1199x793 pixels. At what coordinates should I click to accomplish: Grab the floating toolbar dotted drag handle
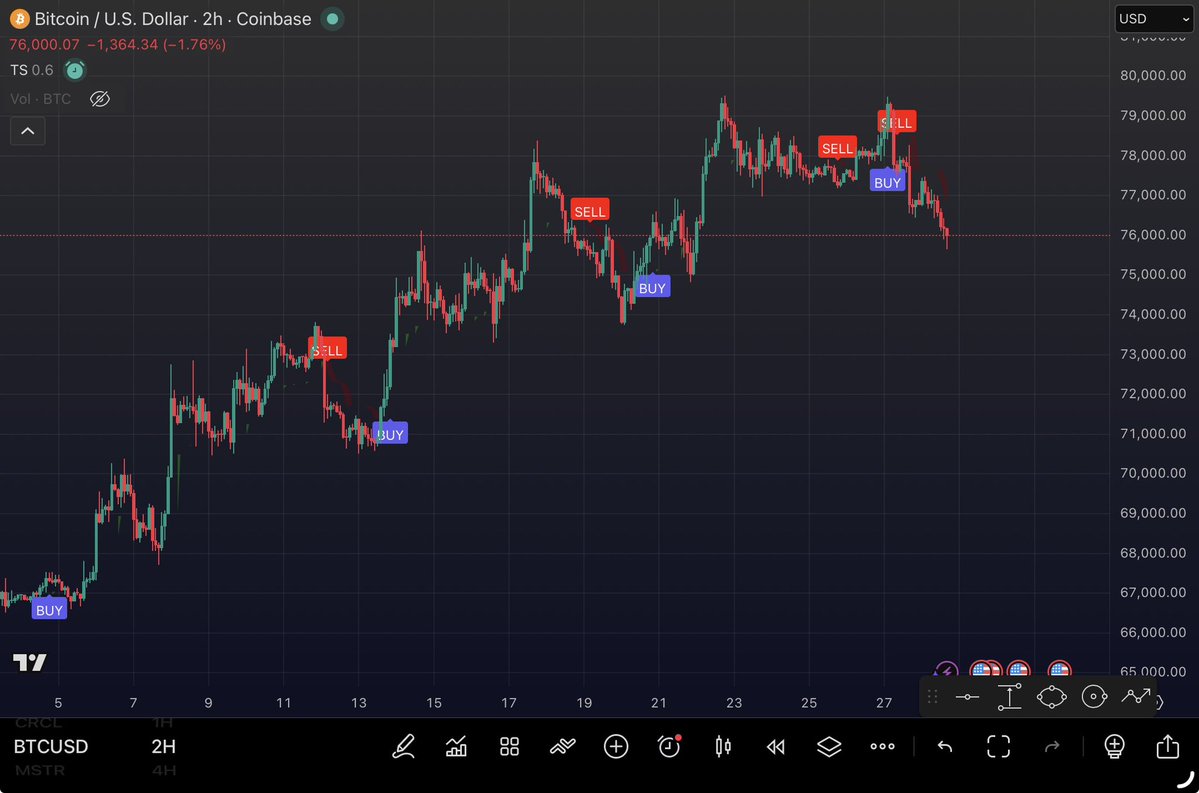click(x=932, y=697)
